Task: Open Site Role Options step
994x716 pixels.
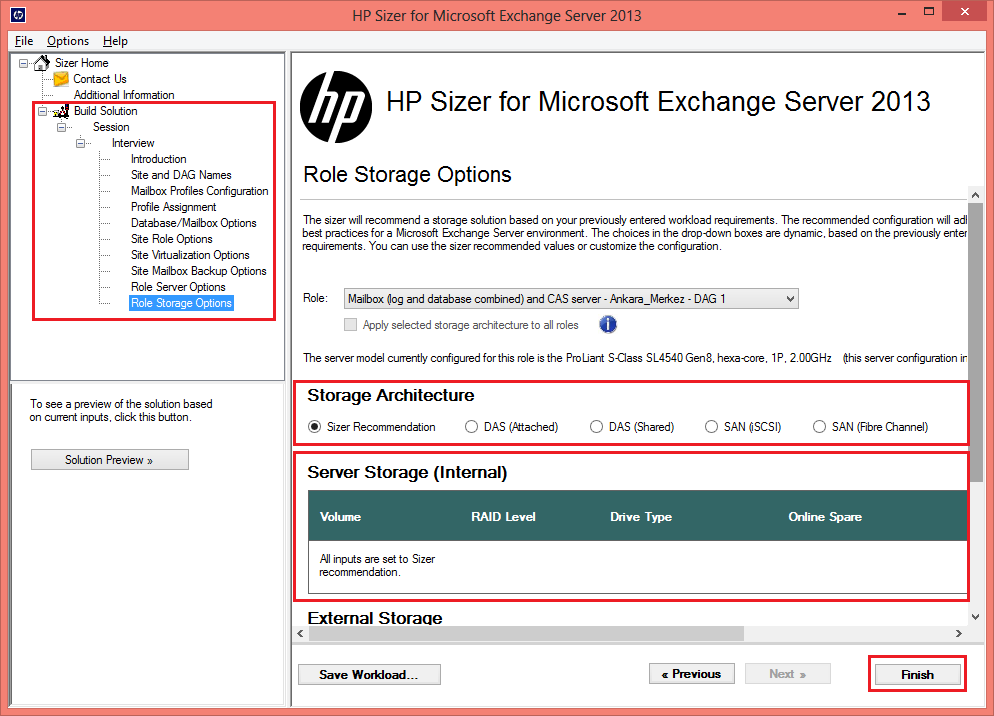Action: [172, 239]
